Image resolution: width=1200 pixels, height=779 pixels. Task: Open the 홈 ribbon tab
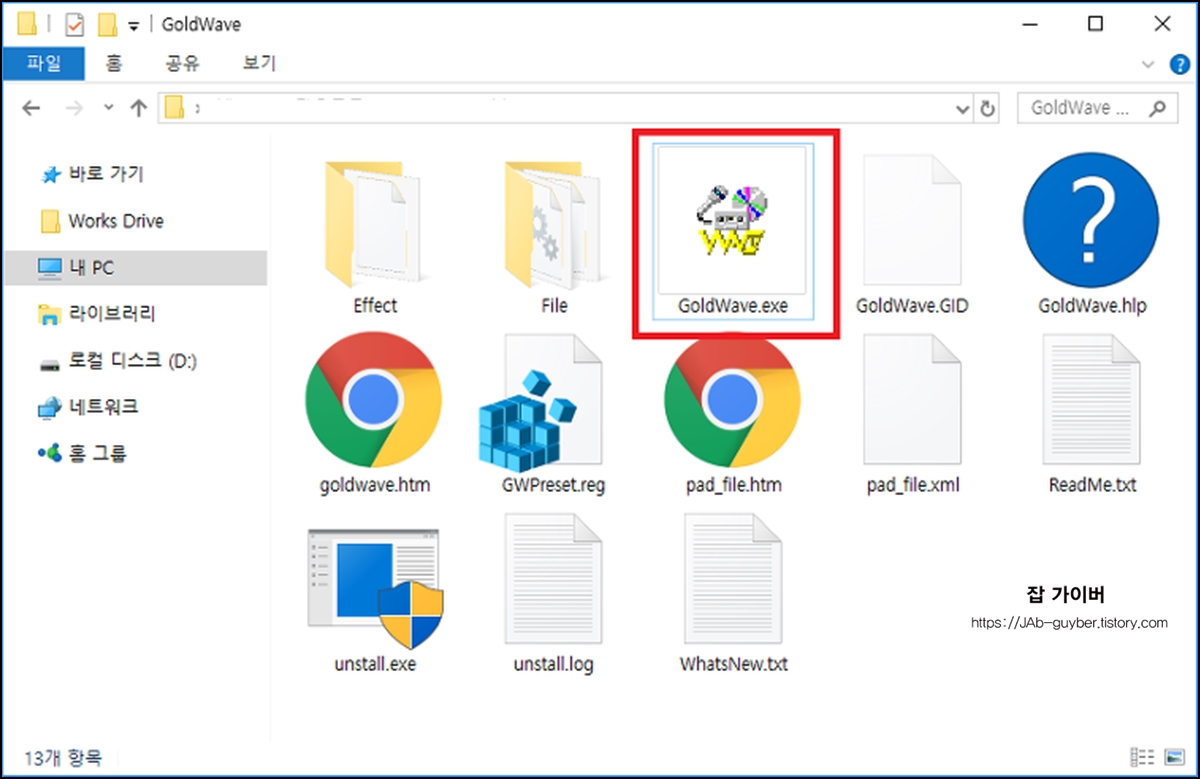pyautogui.click(x=113, y=64)
